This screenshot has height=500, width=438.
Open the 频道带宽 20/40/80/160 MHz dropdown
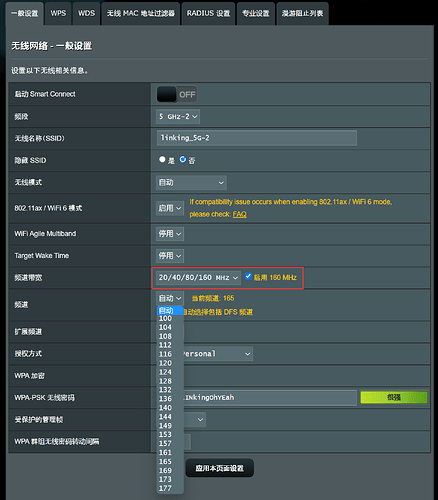198,278
